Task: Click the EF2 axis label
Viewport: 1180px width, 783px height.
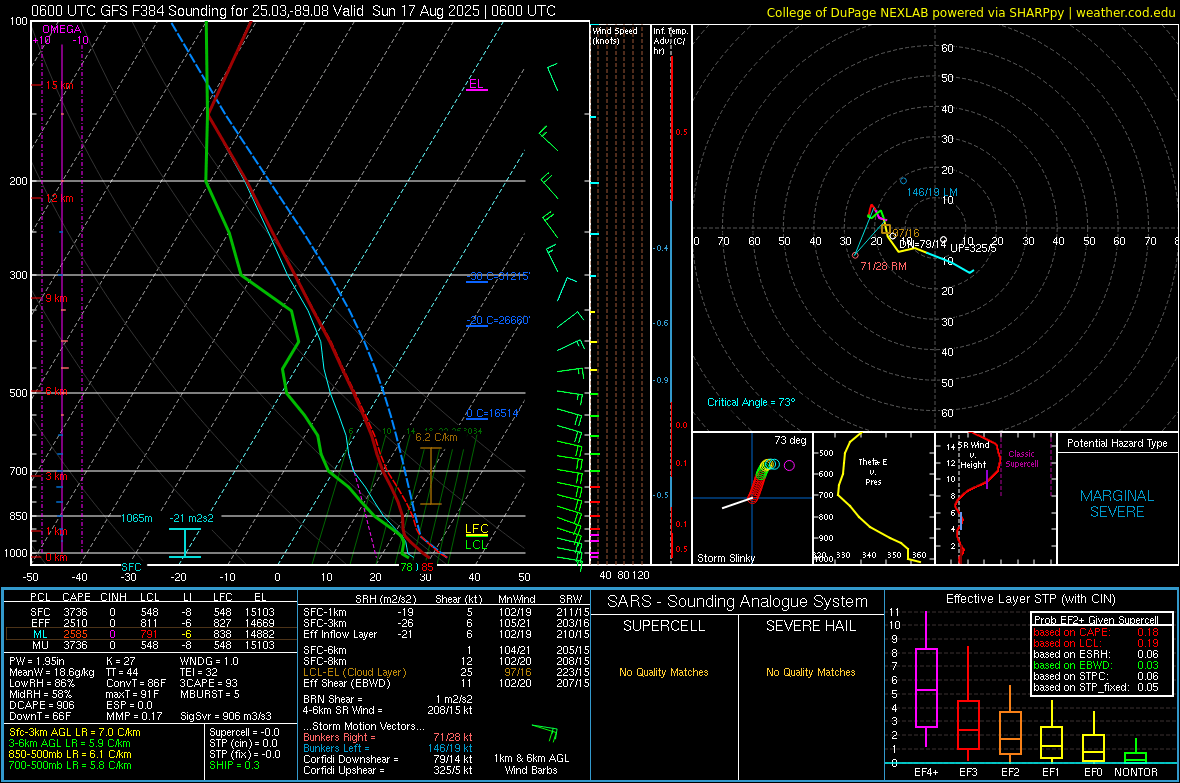Action: [x=1010, y=772]
